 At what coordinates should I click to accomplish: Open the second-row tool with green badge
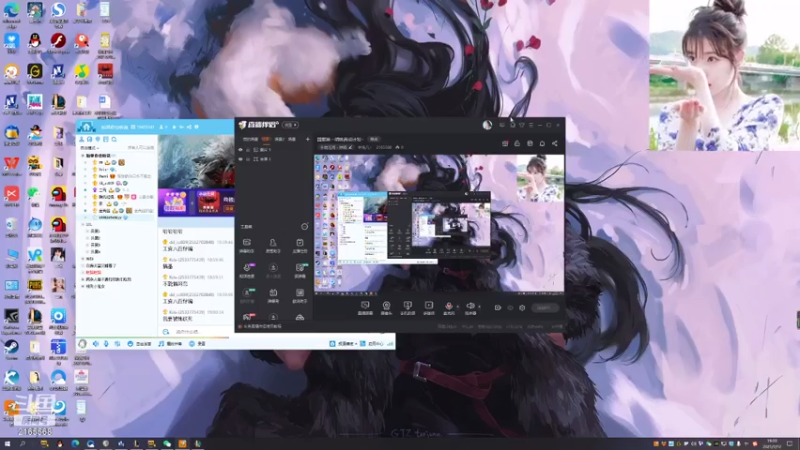[300, 270]
